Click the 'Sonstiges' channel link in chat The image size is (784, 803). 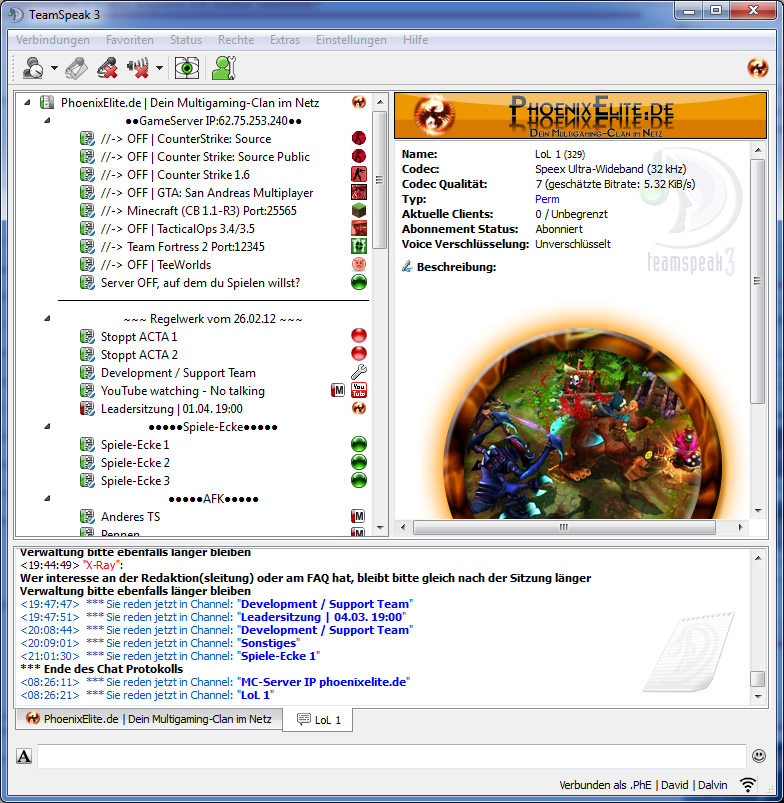[268, 643]
